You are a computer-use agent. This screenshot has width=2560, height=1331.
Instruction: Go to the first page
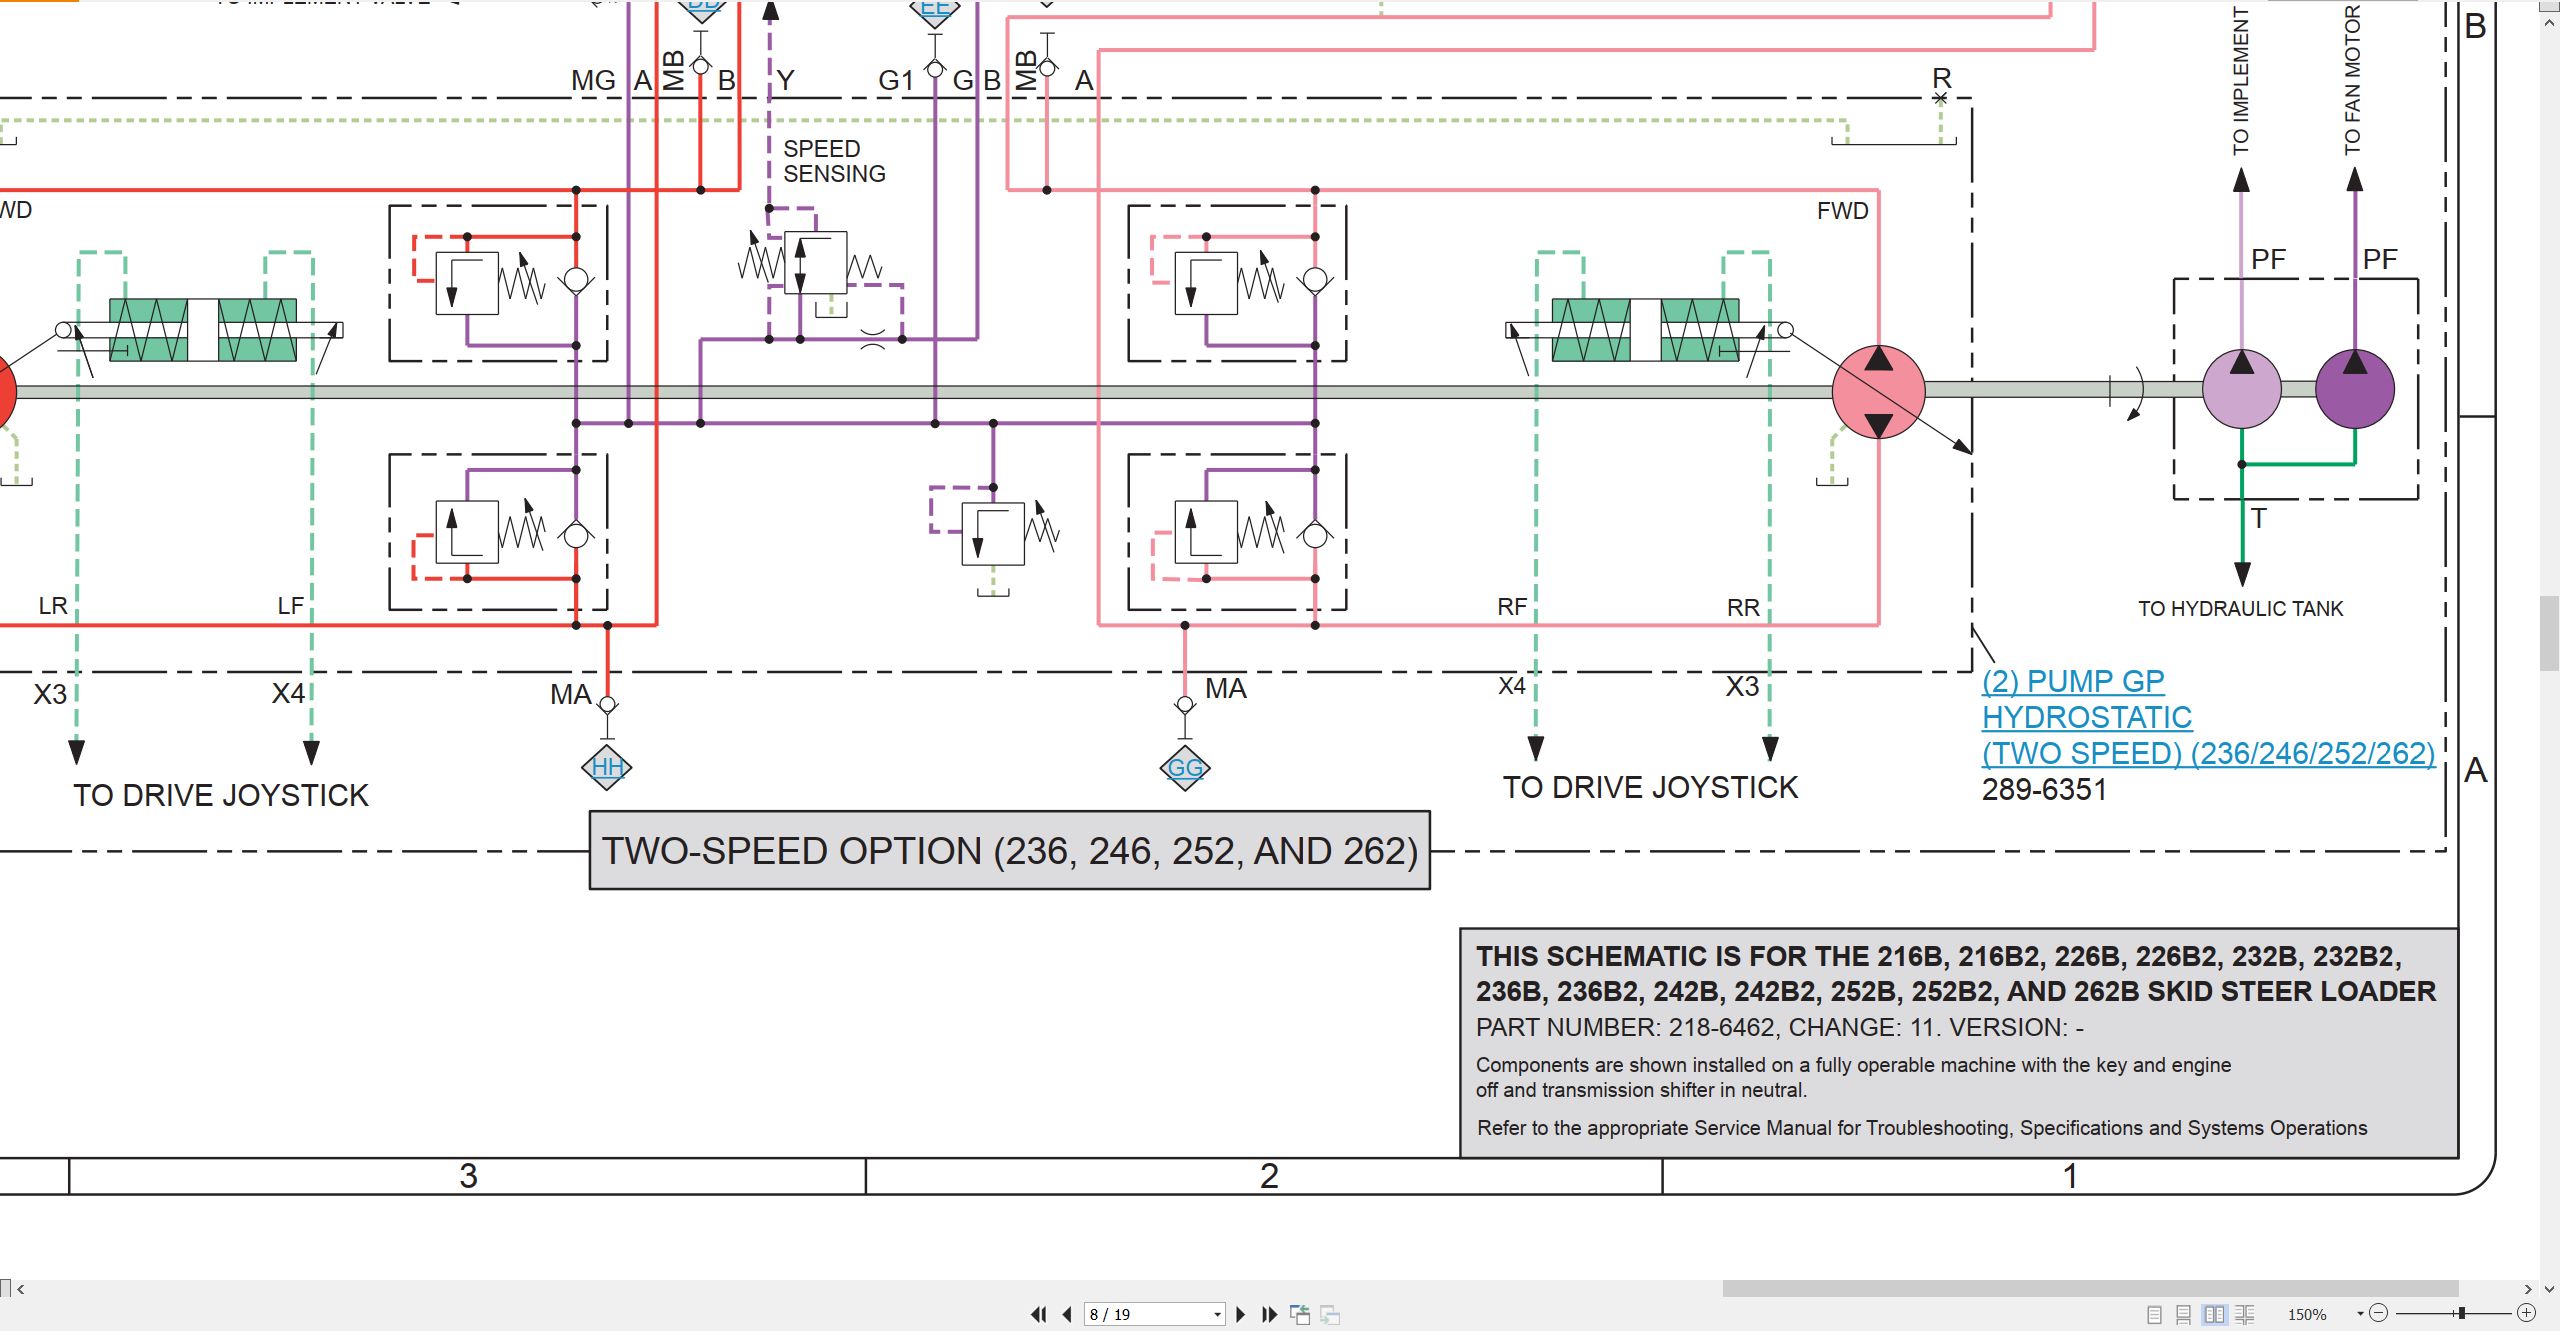pyautogui.click(x=1039, y=1314)
